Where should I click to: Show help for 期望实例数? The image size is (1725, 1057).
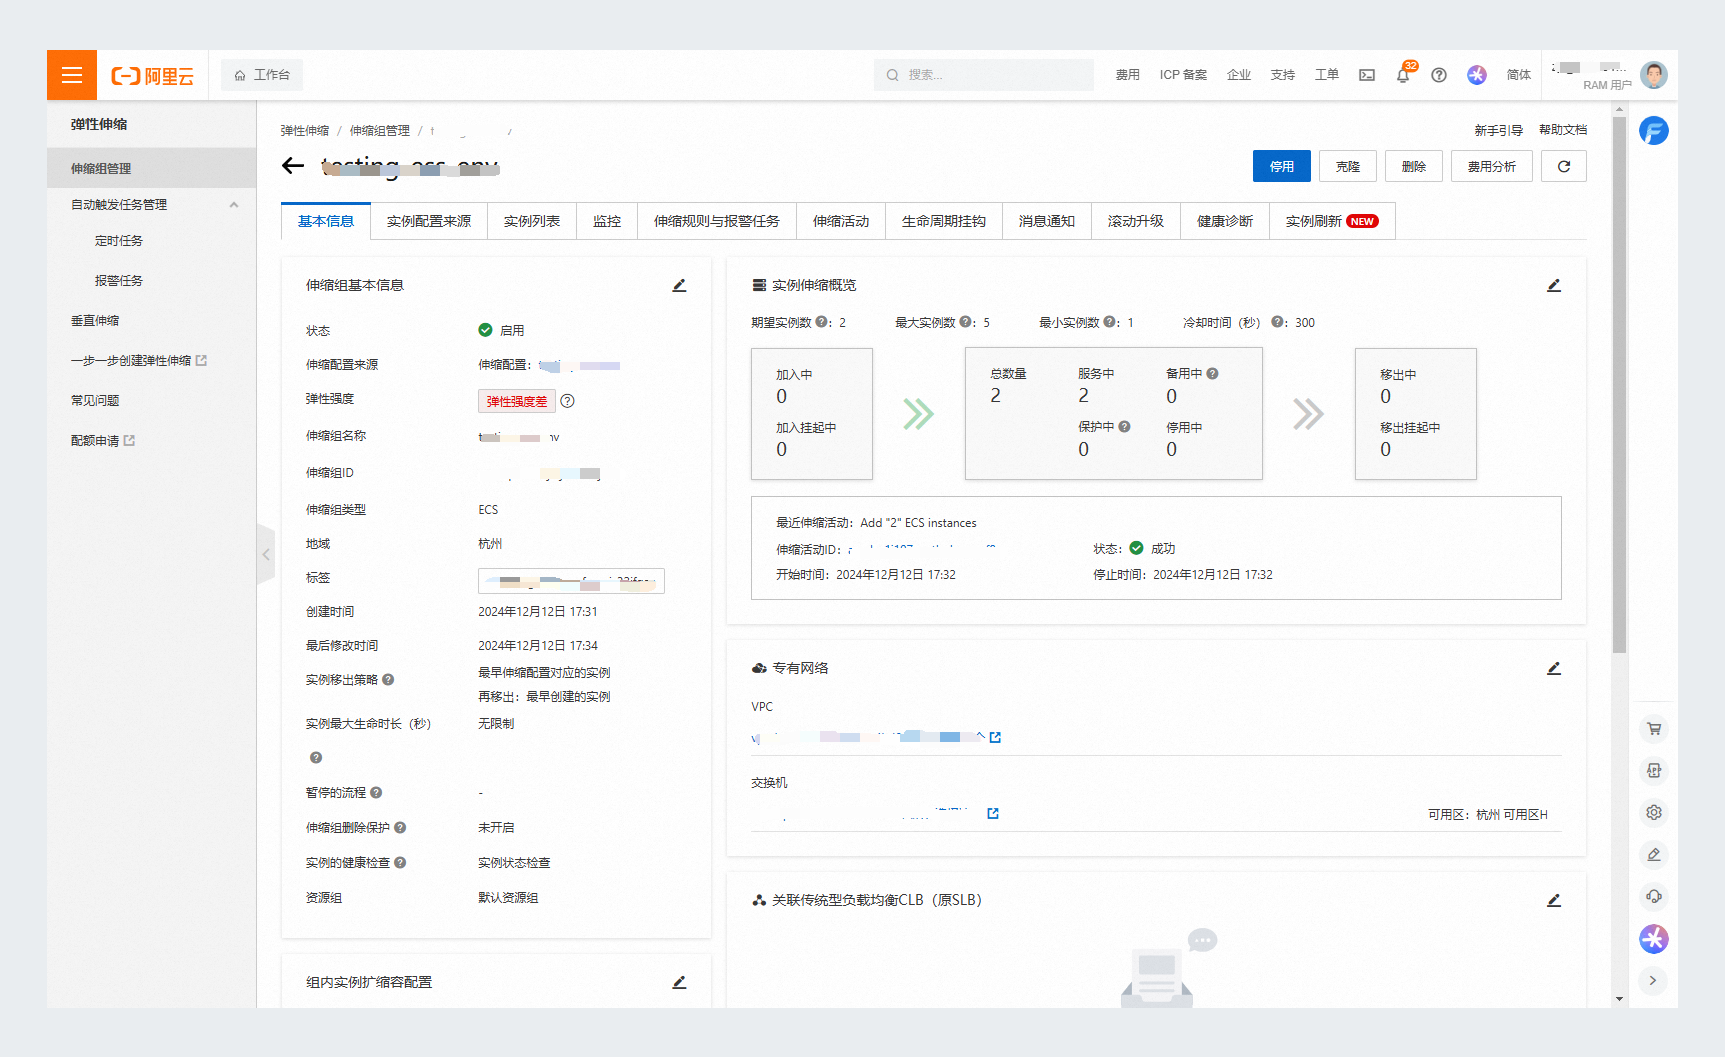(x=822, y=322)
